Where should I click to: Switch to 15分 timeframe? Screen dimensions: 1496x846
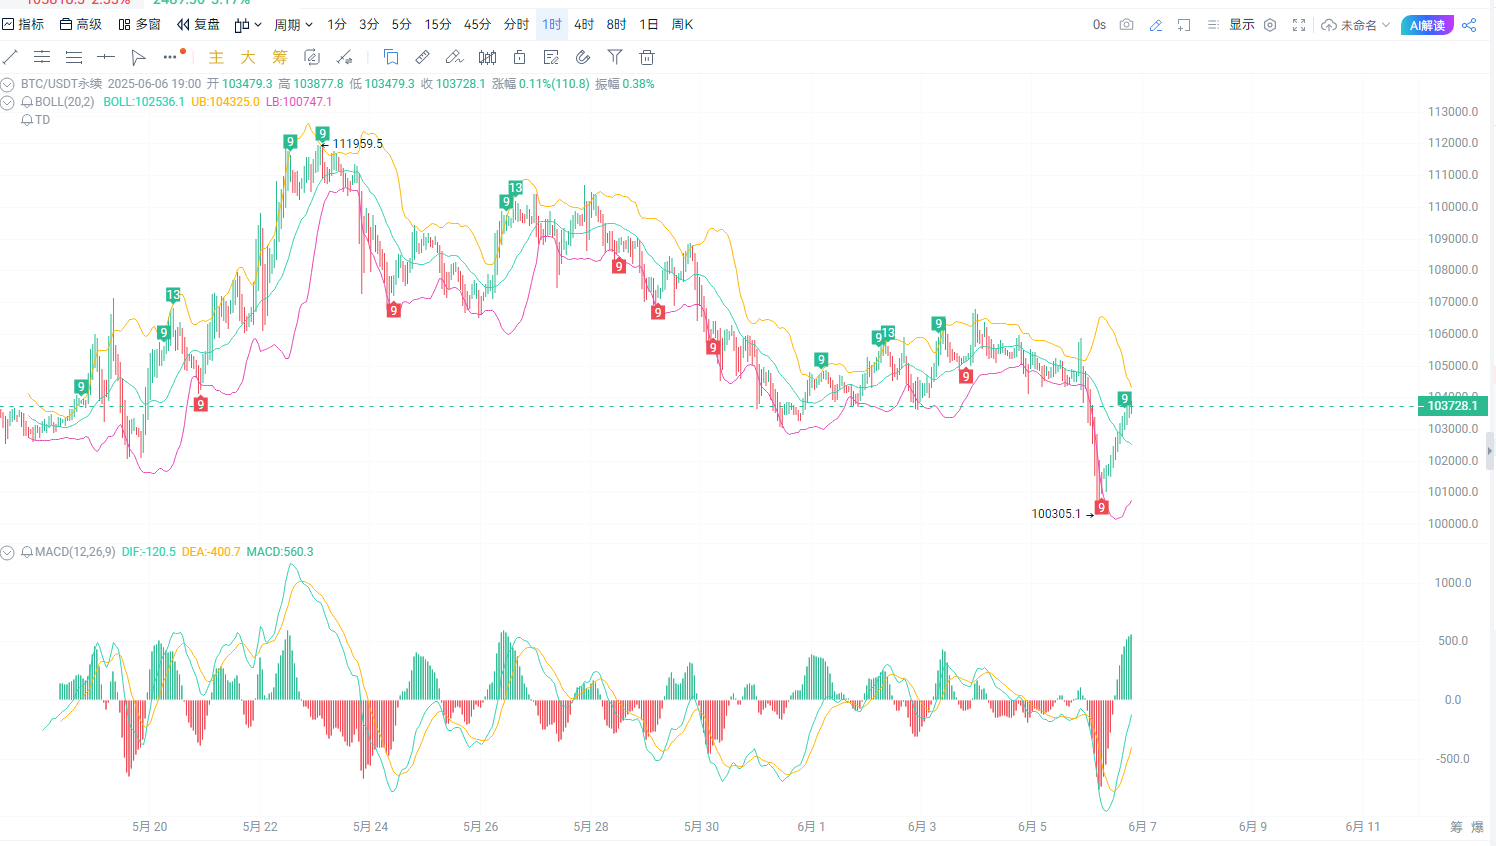pyautogui.click(x=438, y=24)
